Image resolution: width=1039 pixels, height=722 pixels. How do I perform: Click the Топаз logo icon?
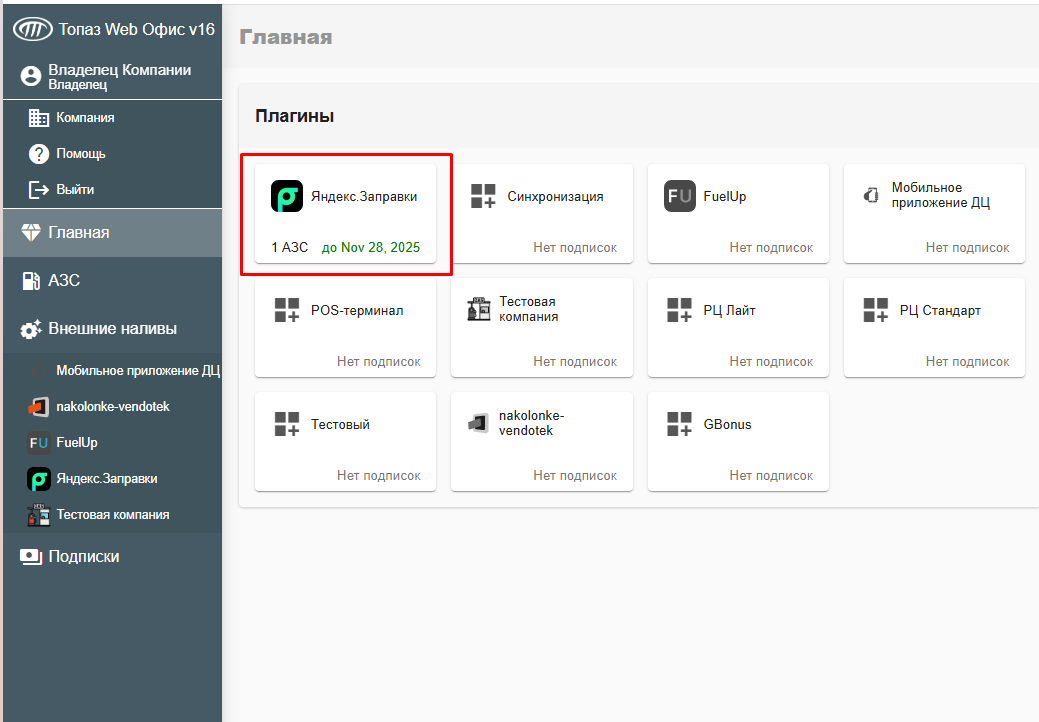[32, 29]
